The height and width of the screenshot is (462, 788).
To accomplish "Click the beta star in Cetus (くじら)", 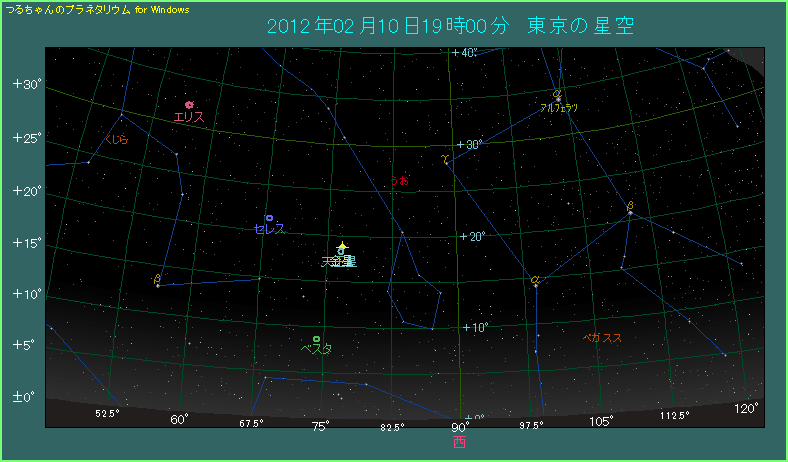I will tap(157, 284).
